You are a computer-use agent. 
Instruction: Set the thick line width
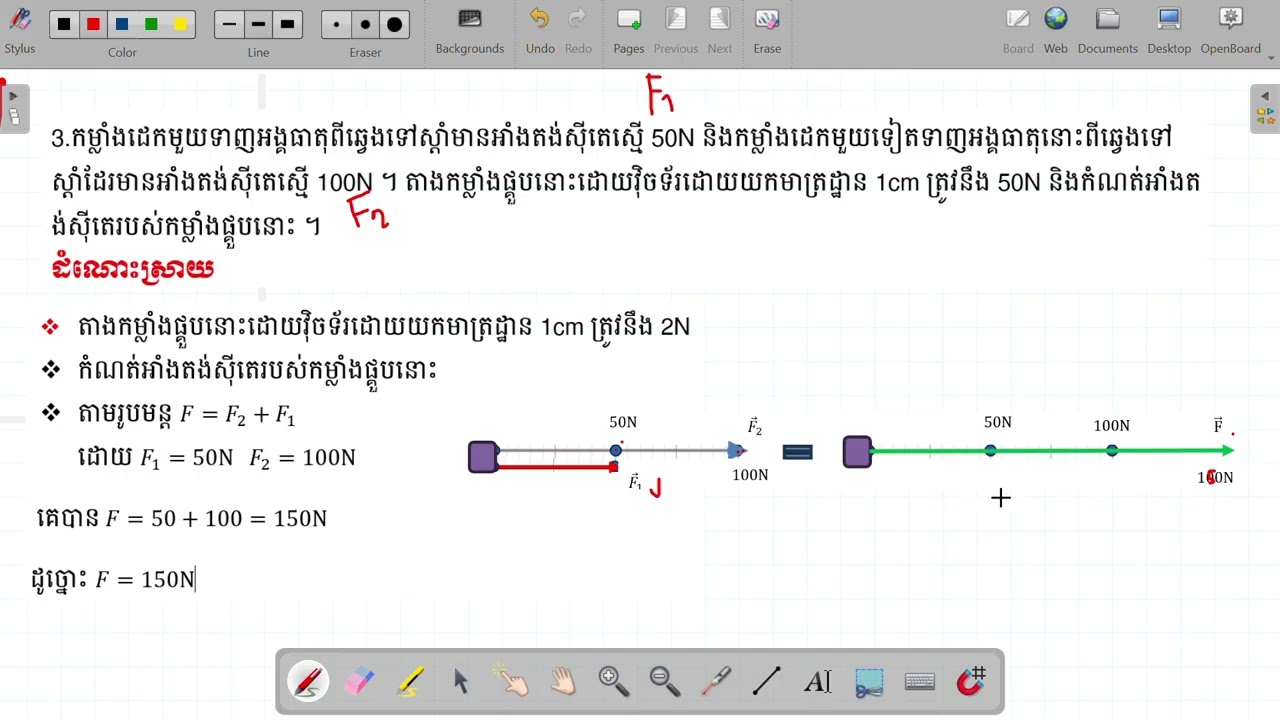[287, 24]
